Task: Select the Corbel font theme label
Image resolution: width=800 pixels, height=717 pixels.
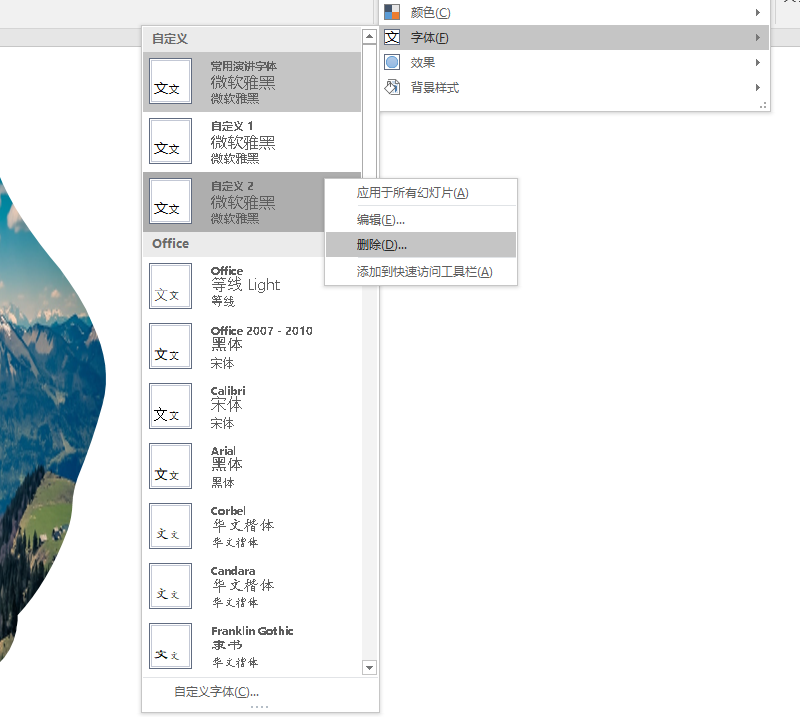Action: click(228, 511)
